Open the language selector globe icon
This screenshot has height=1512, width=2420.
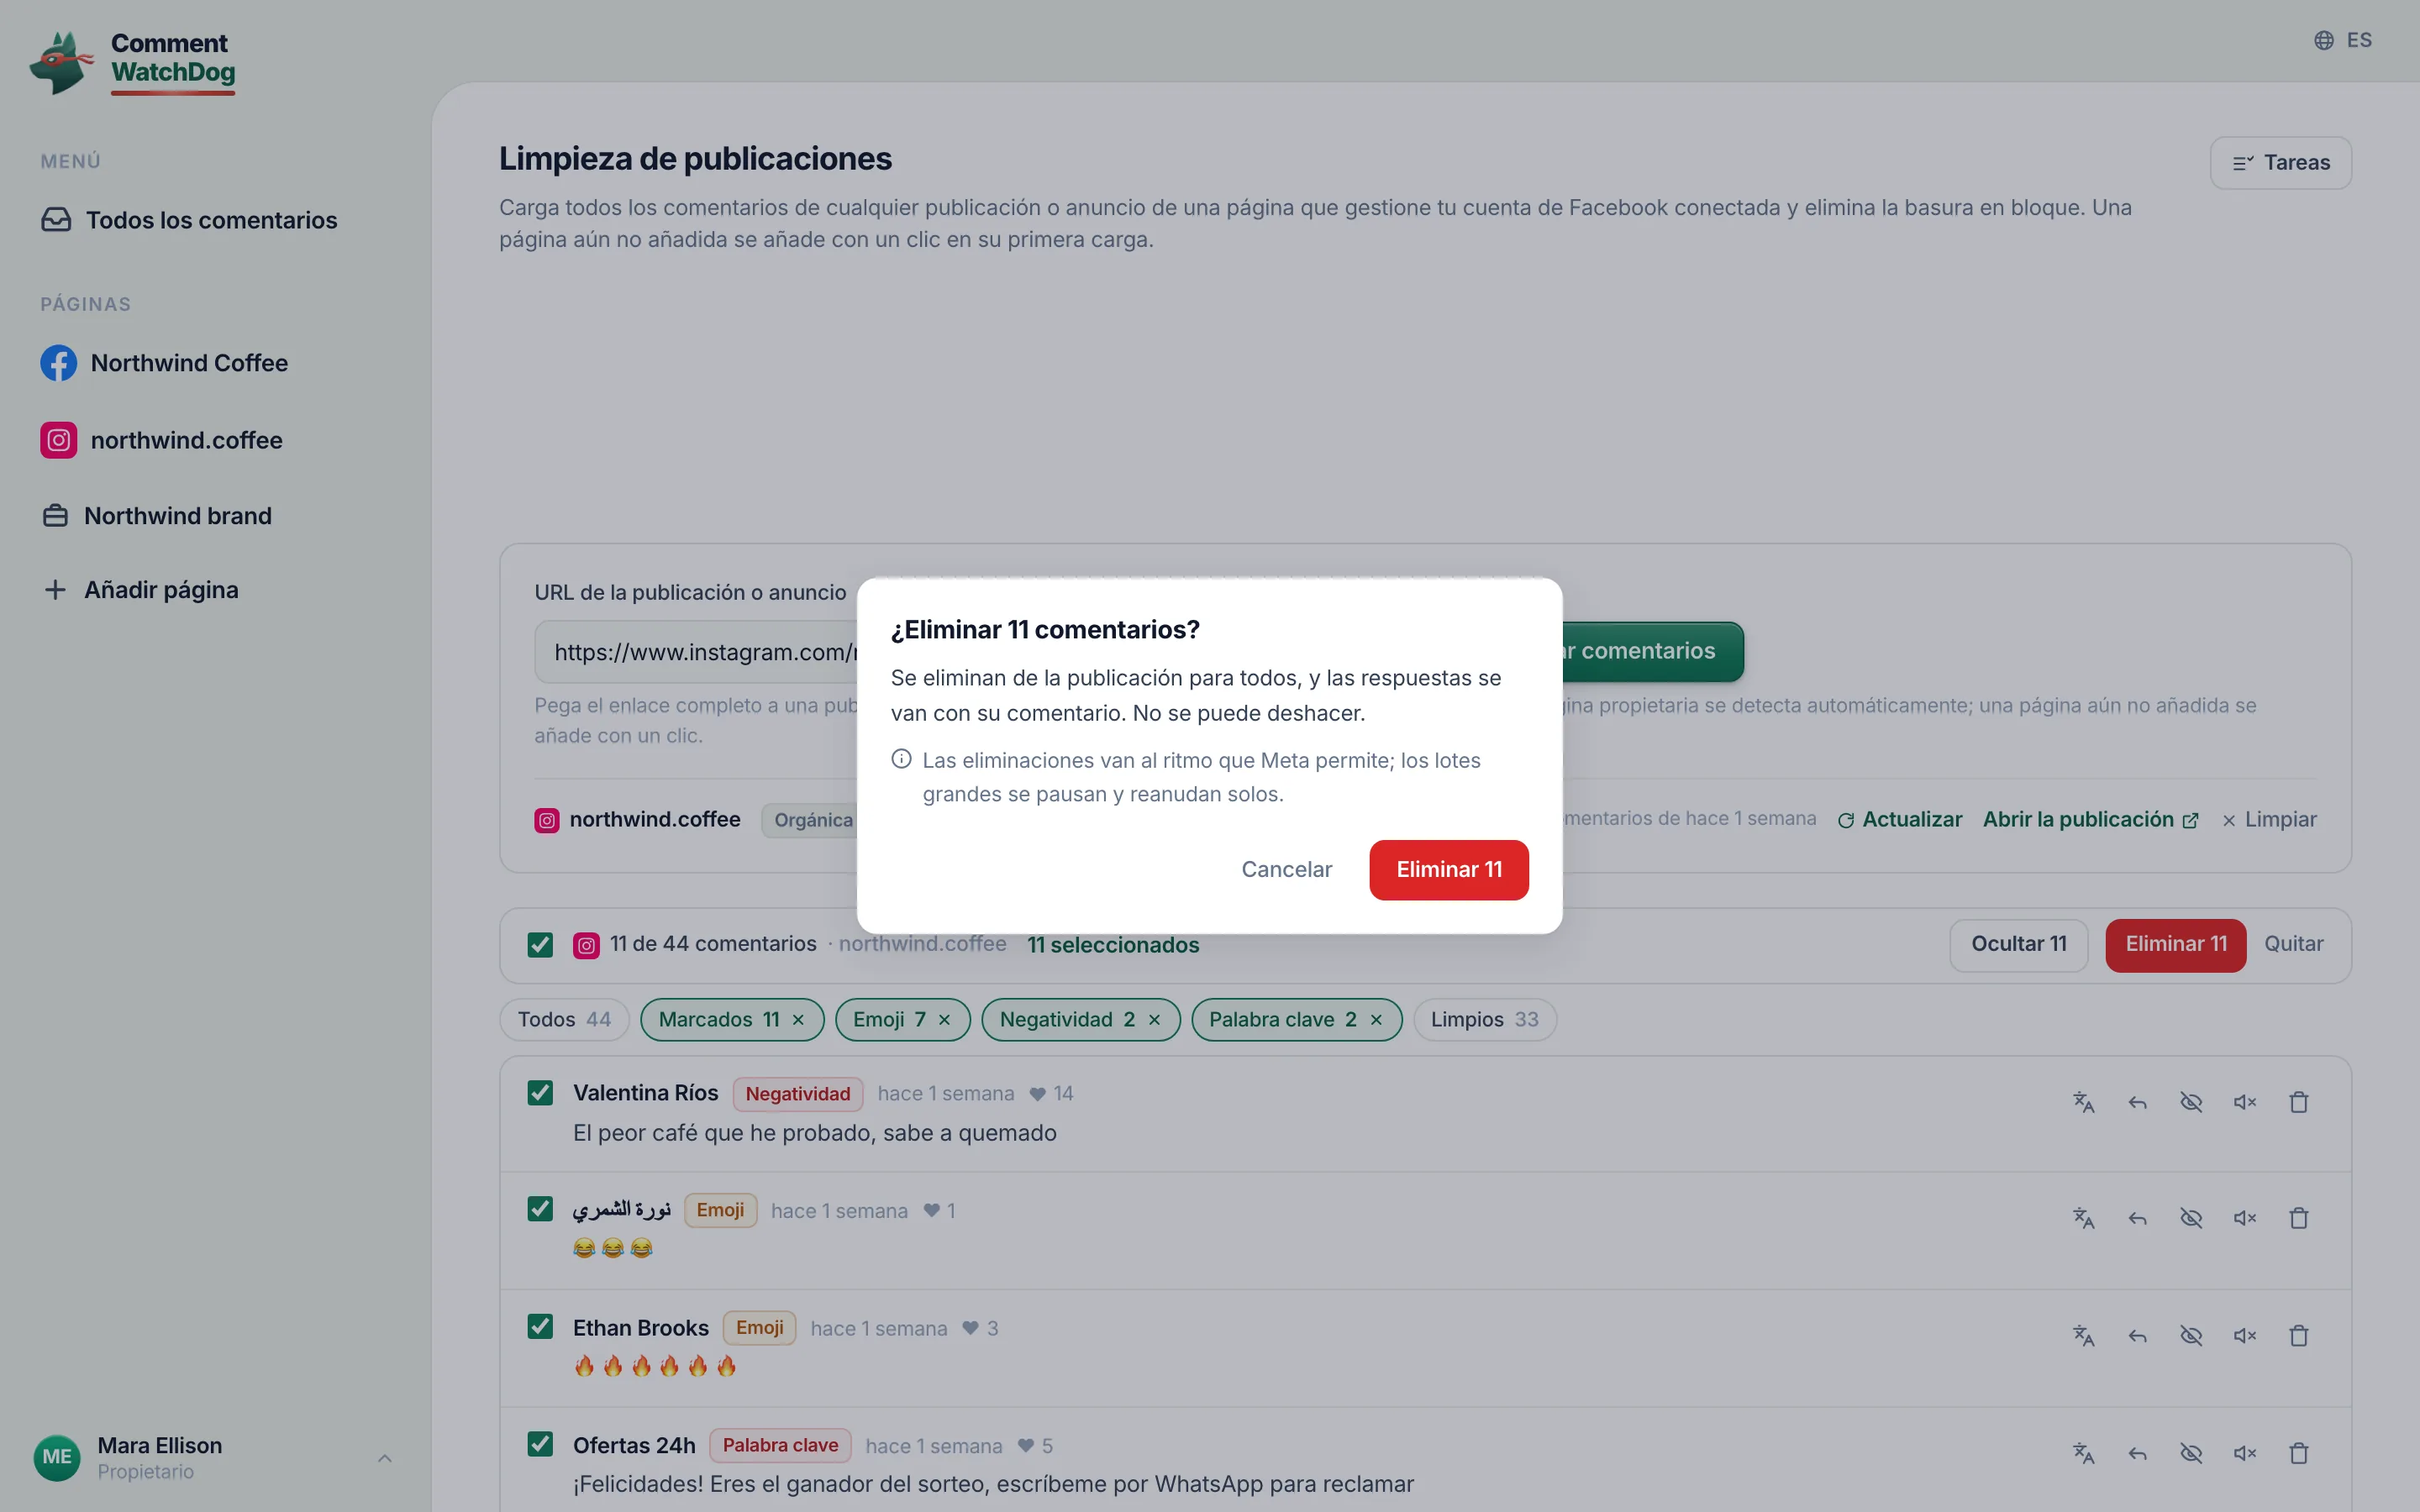click(x=2323, y=40)
